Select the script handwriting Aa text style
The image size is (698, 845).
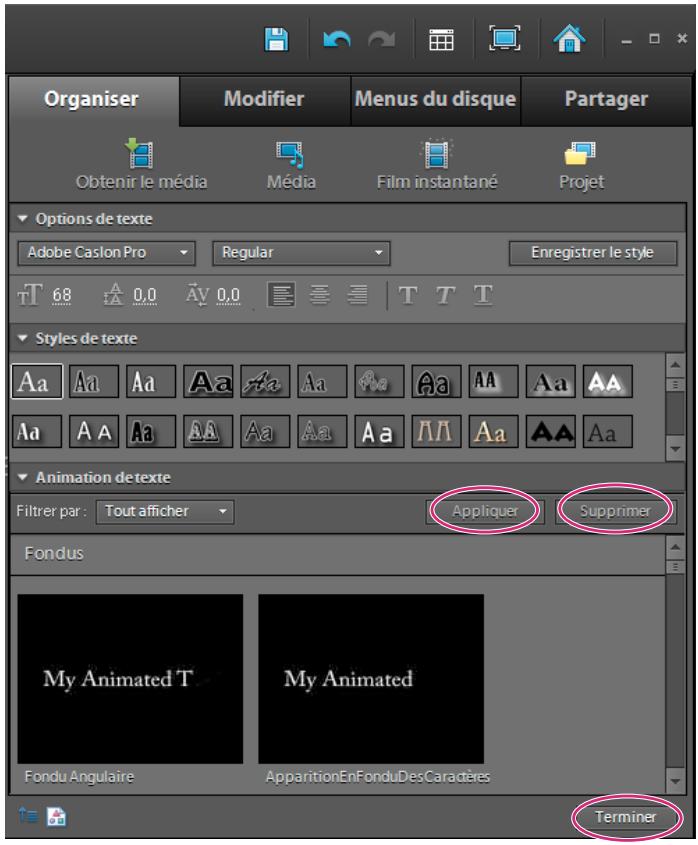265,382
